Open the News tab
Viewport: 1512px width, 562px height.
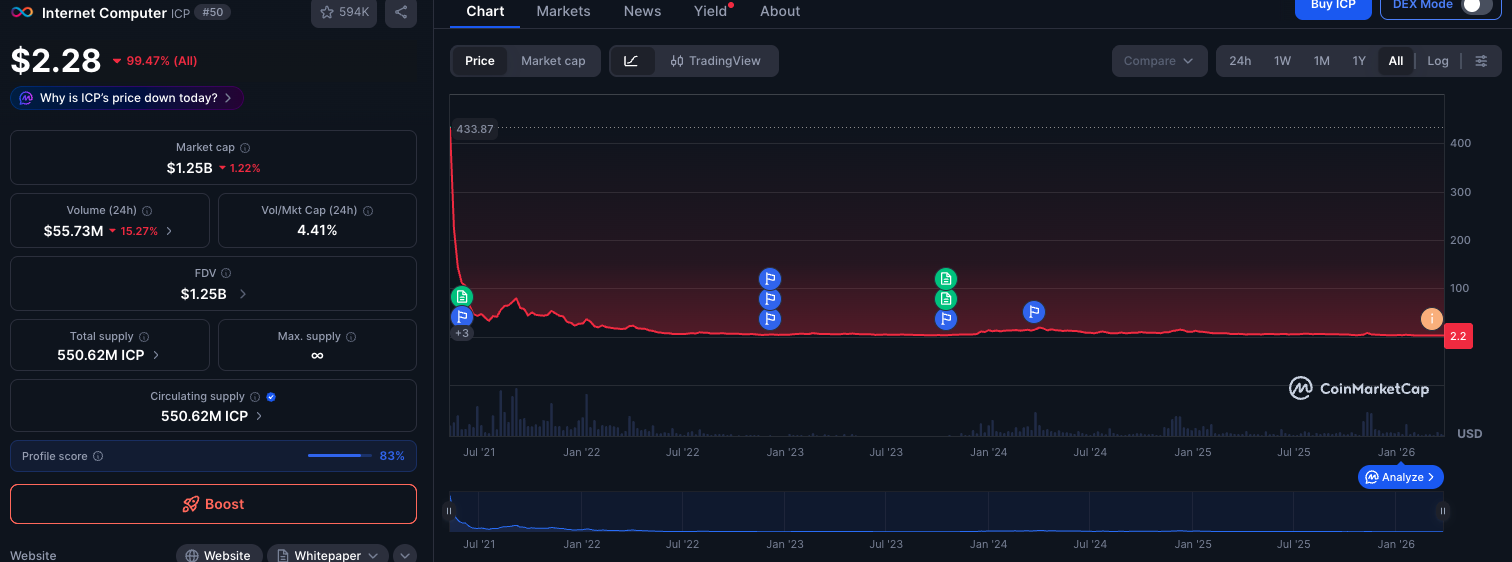642,12
